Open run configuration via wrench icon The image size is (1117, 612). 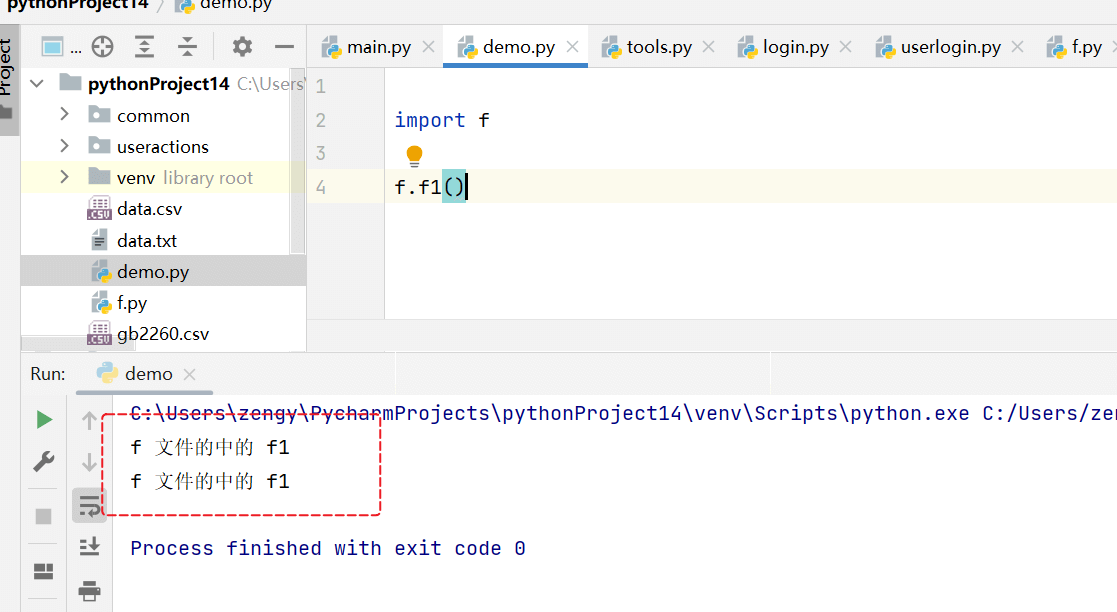(43, 462)
